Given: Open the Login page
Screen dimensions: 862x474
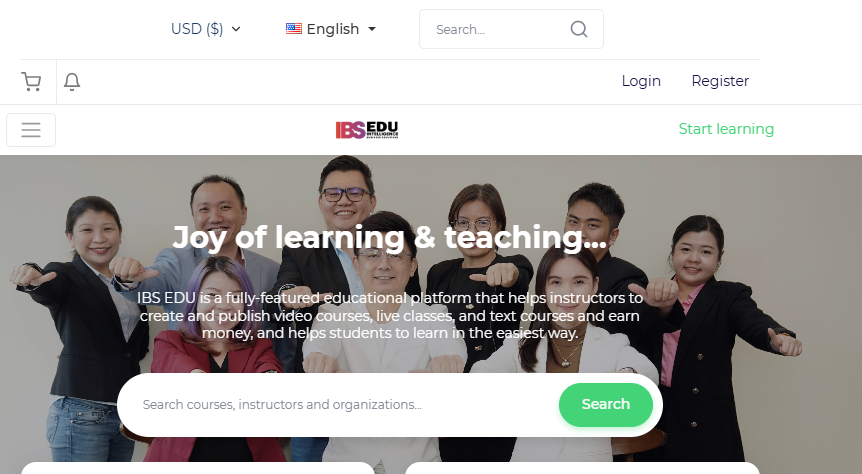Looking at the screenshot, I should pyautogui.click(x=641, y=81).
